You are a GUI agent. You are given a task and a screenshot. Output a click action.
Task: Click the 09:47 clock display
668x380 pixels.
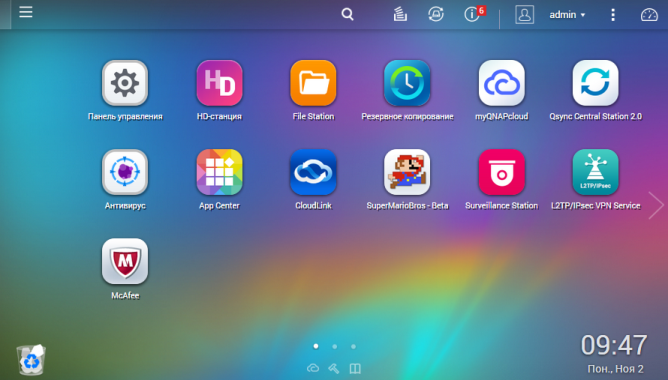pyautogui.click(x=614, y=345)
